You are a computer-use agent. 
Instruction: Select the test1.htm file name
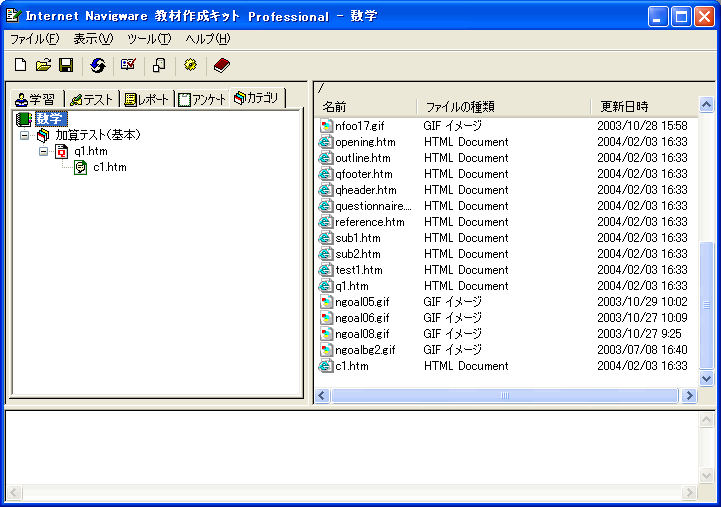click(x=359, y=270)
